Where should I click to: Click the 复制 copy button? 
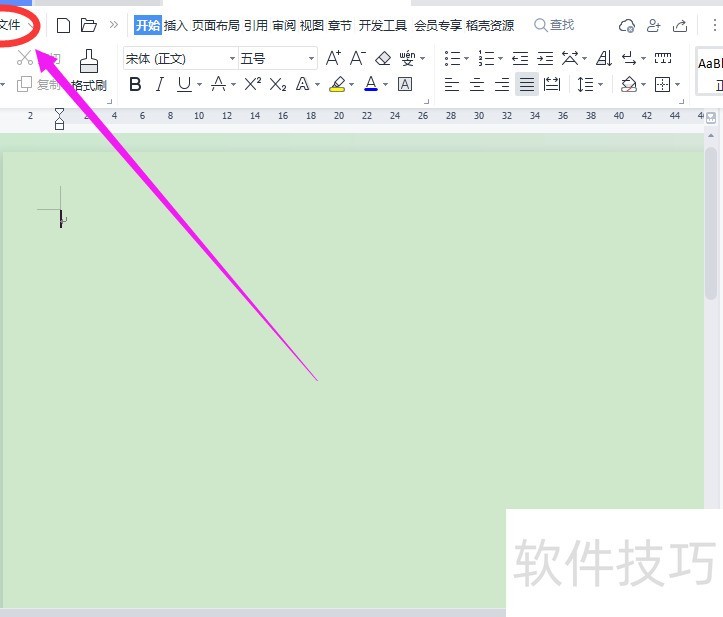(38, 84)
